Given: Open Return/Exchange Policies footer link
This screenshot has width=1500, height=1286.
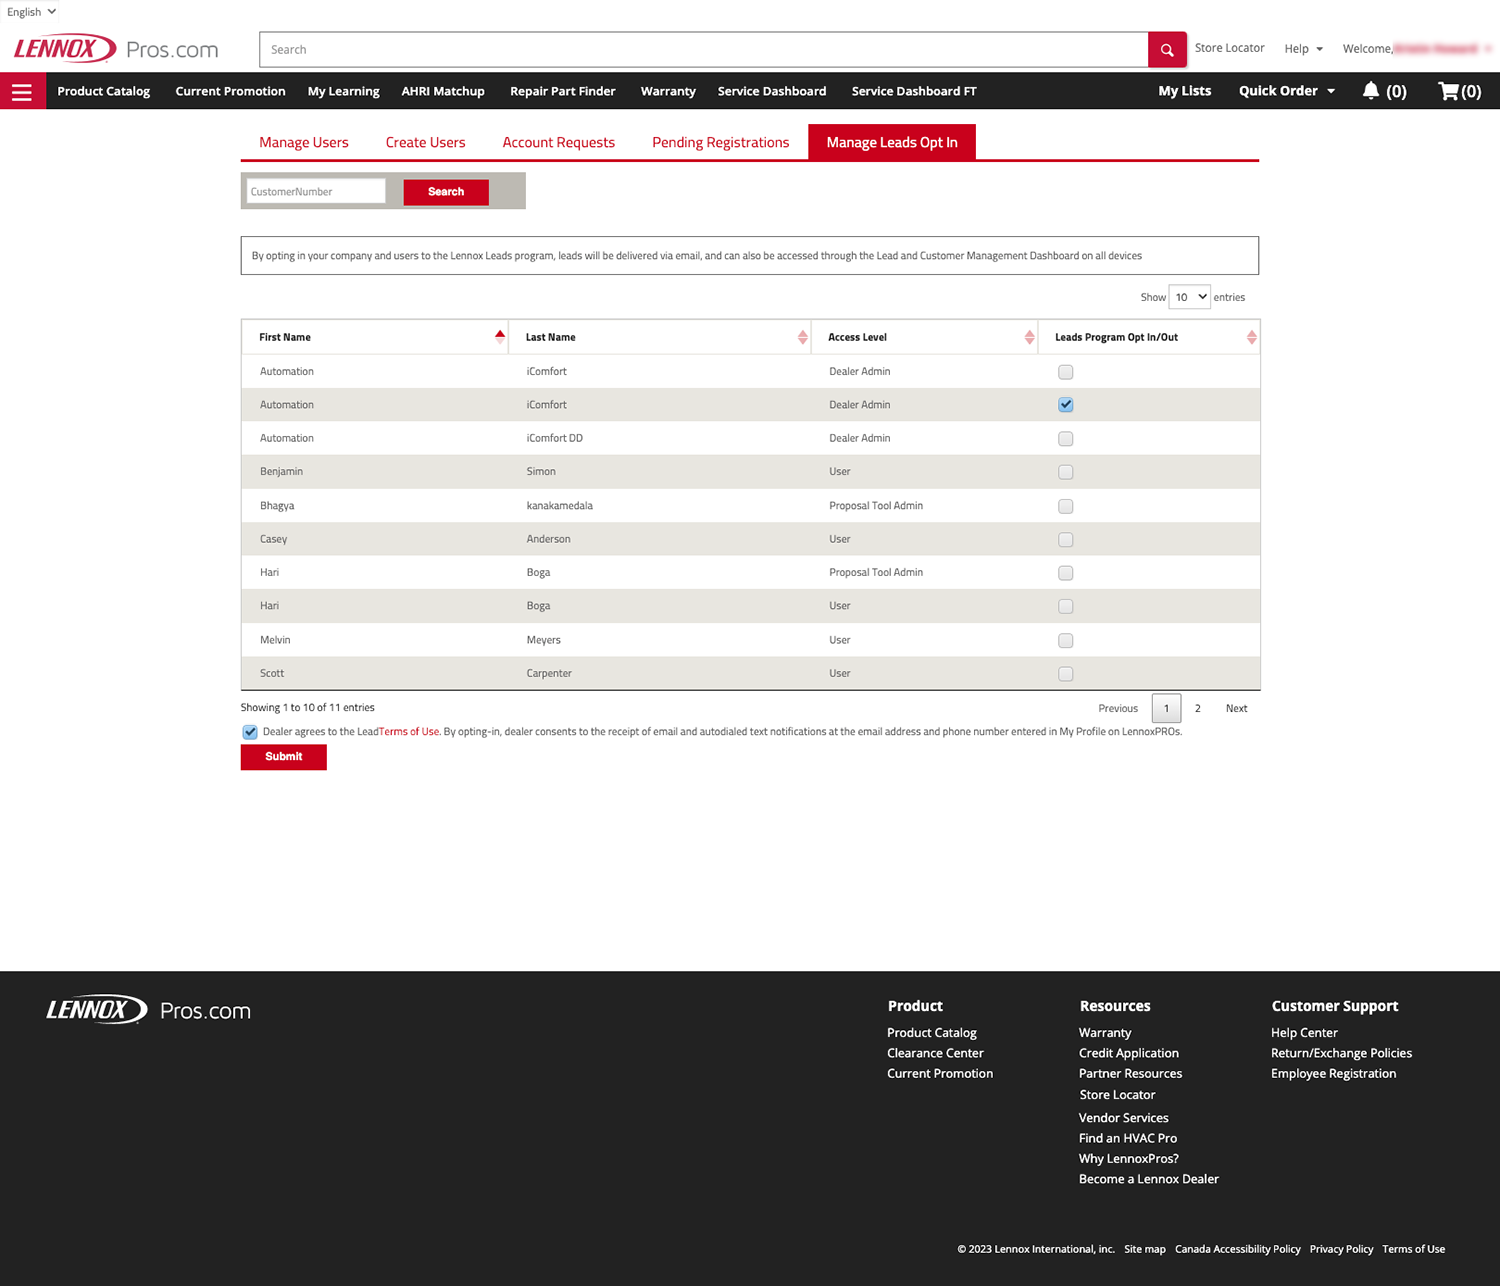Looking at the screenshot, I should pyautogui.click(x=1342, y=1053).
